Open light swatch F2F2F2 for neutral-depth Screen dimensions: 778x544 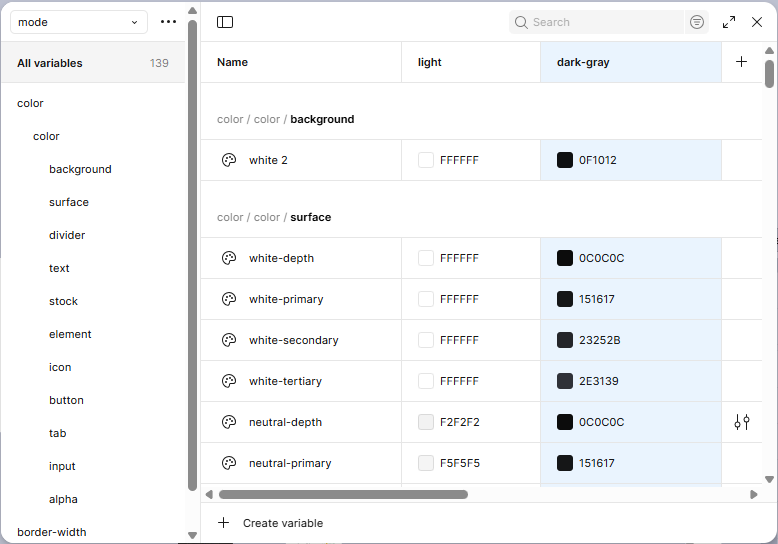(x=426, y=422)
